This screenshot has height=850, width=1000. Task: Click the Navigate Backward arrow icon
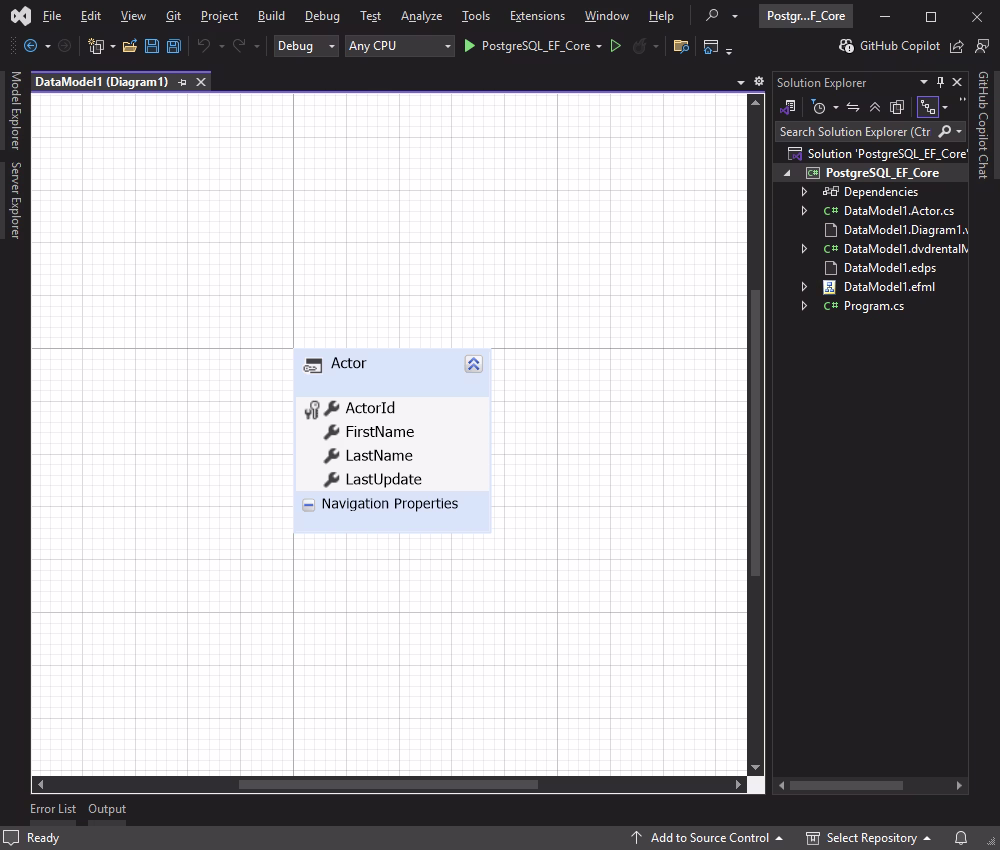[30, 46]
